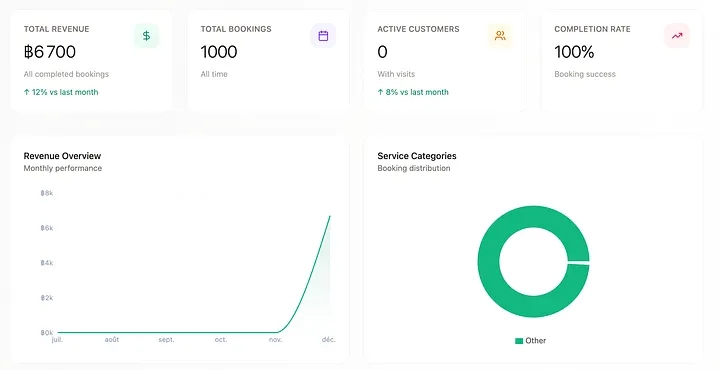This screenshot has height=370, width=720.
Task: Click the Total Revenue card title
Action: (56, 29)
